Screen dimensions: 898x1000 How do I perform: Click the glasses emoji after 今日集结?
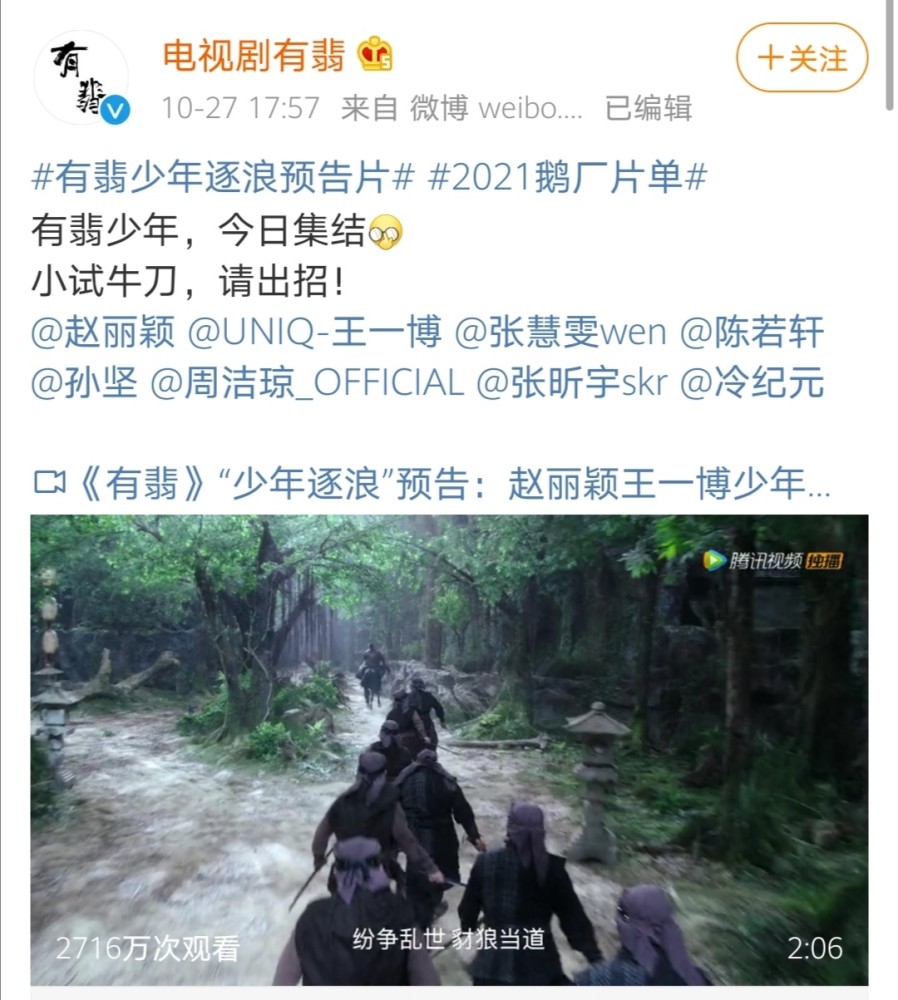coord(386,232)
